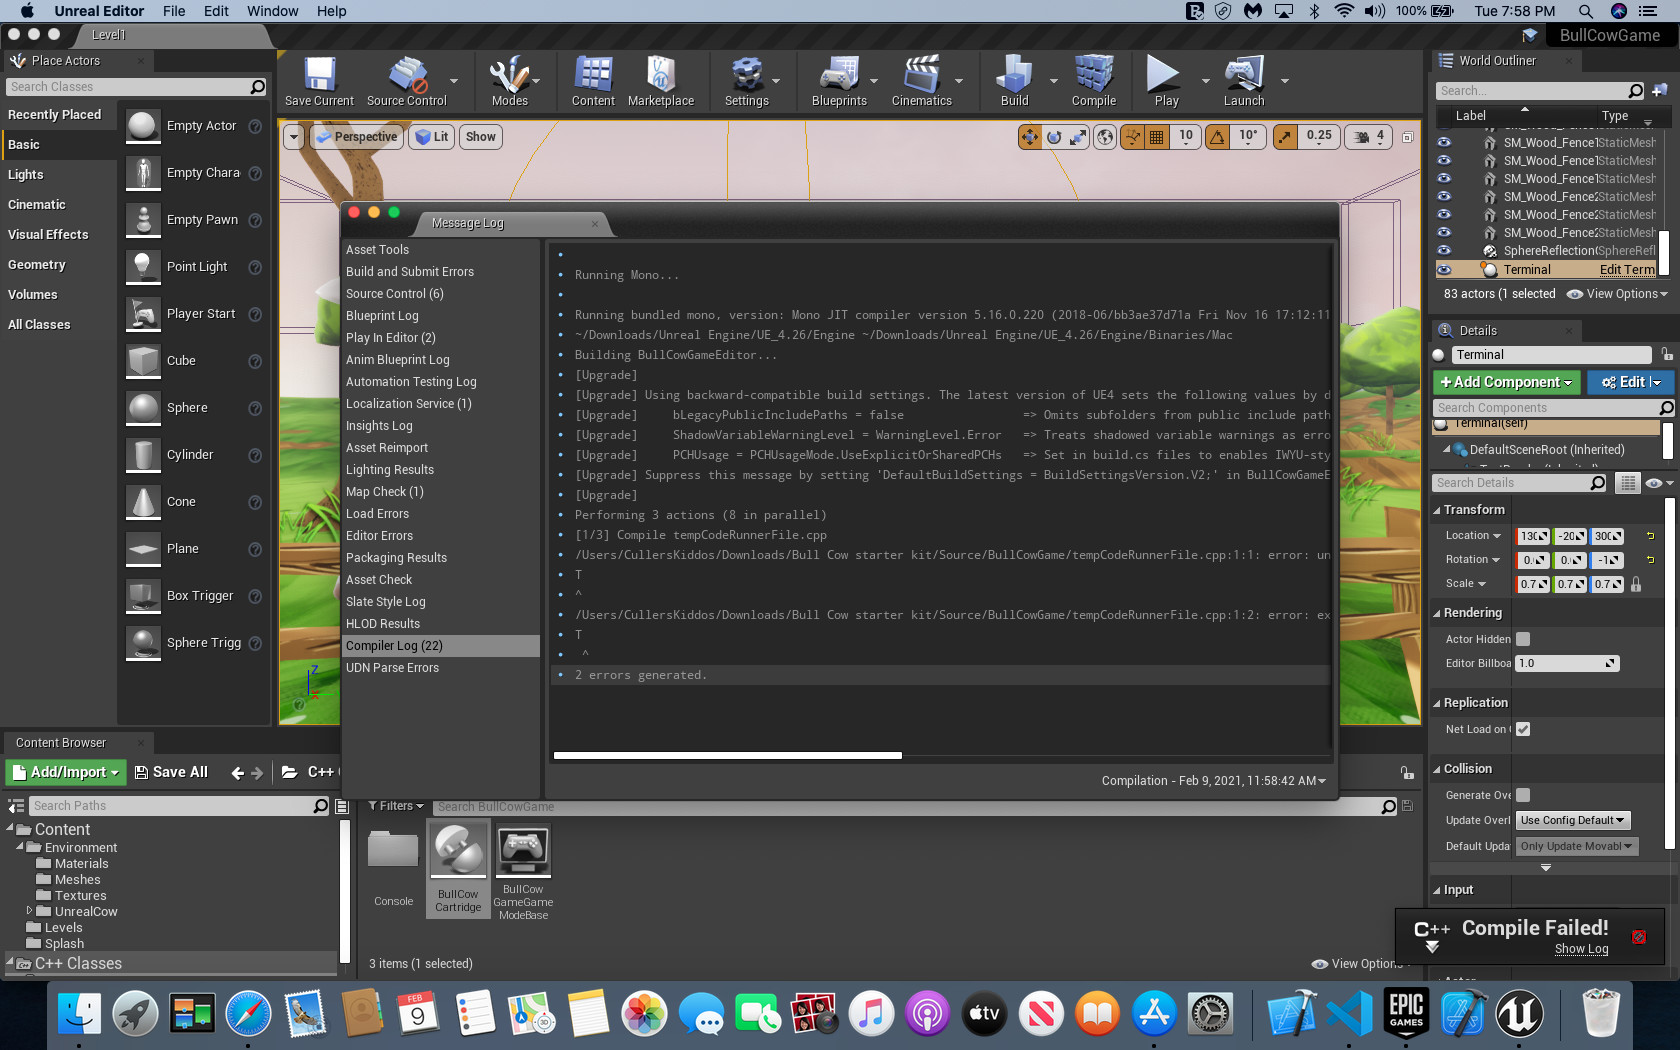Toggle visibility of the Terminal actor
Image resolution: width=1680 pixels, height=1050 pixels.
tap(1443, 269)
